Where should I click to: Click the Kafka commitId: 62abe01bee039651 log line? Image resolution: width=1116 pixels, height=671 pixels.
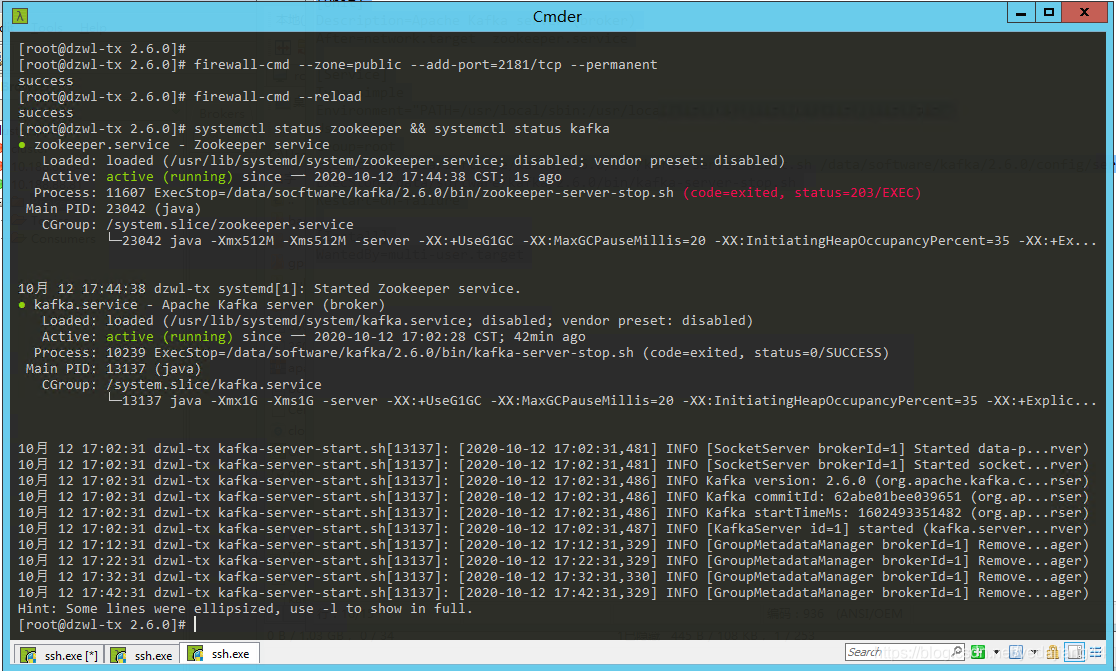(x=553, y=497)
